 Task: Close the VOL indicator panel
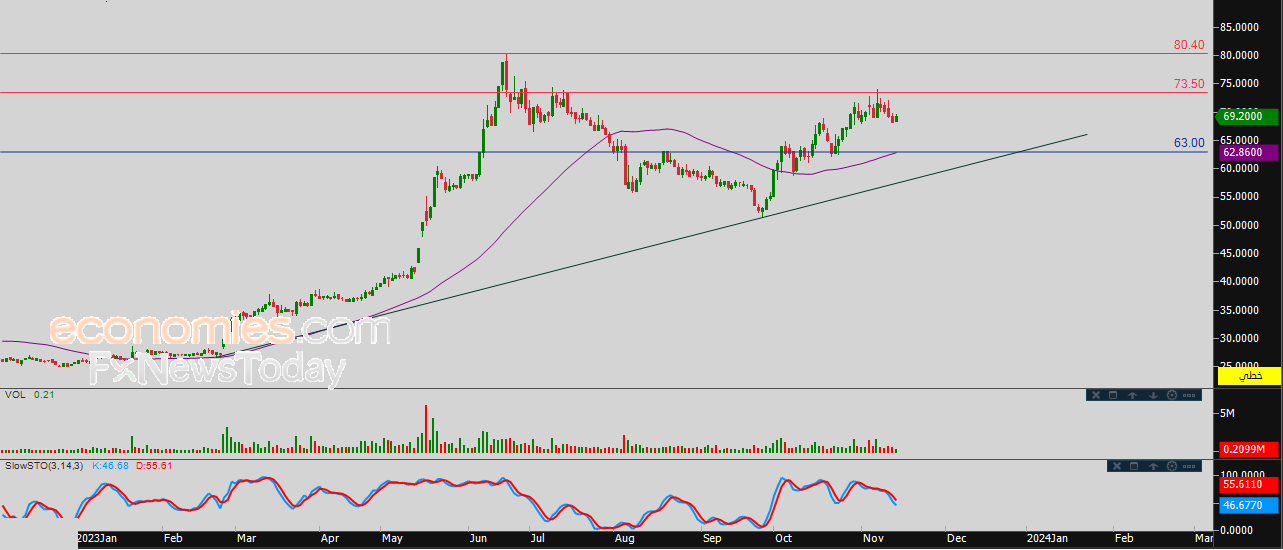pyautogui.click(x=1096, y=395)
